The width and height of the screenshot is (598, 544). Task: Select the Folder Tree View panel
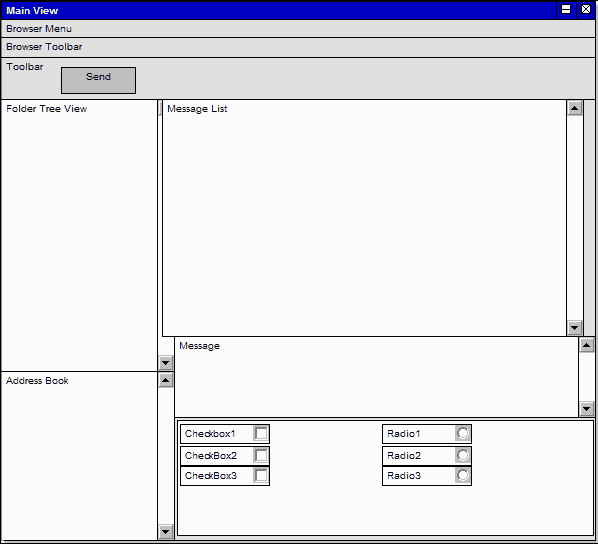tap(79, 235)
